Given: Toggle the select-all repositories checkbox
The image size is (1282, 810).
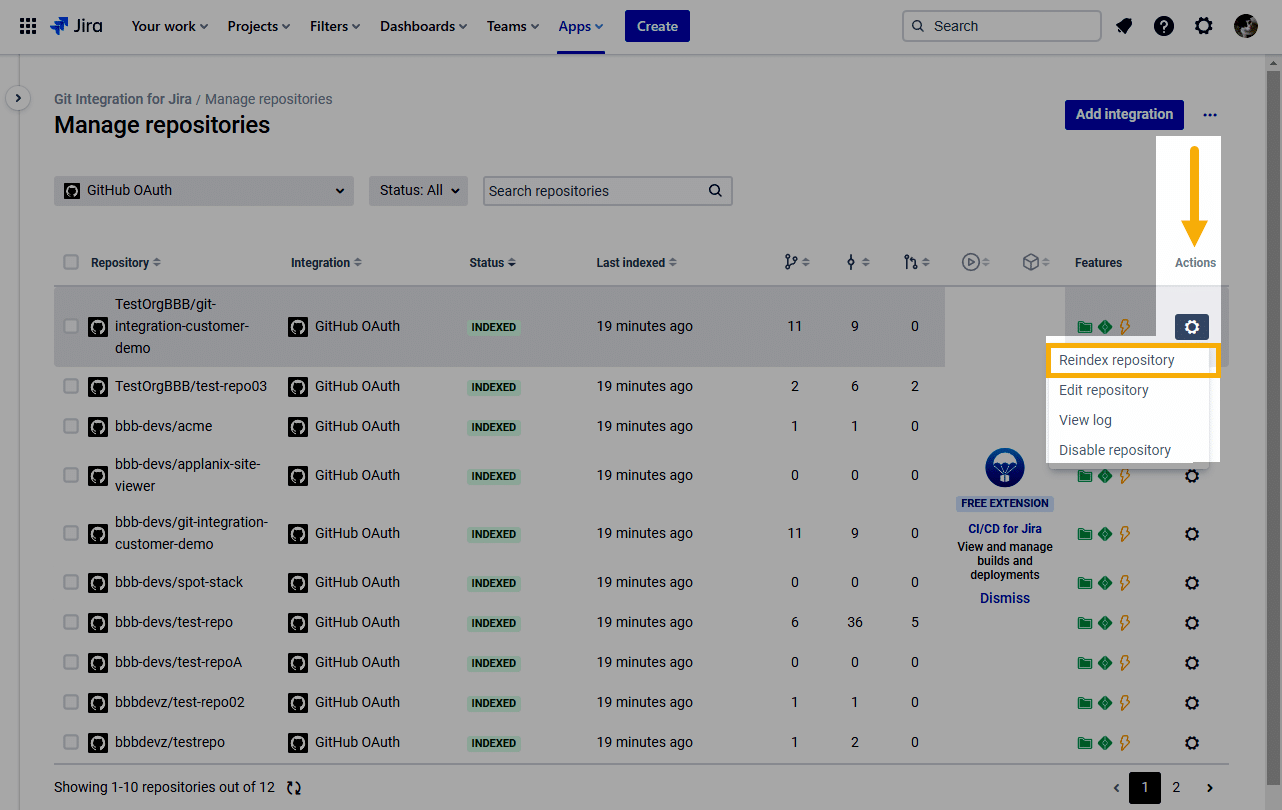Looking at the screenshot, I should pyautogui.click(x=71, y=262).
